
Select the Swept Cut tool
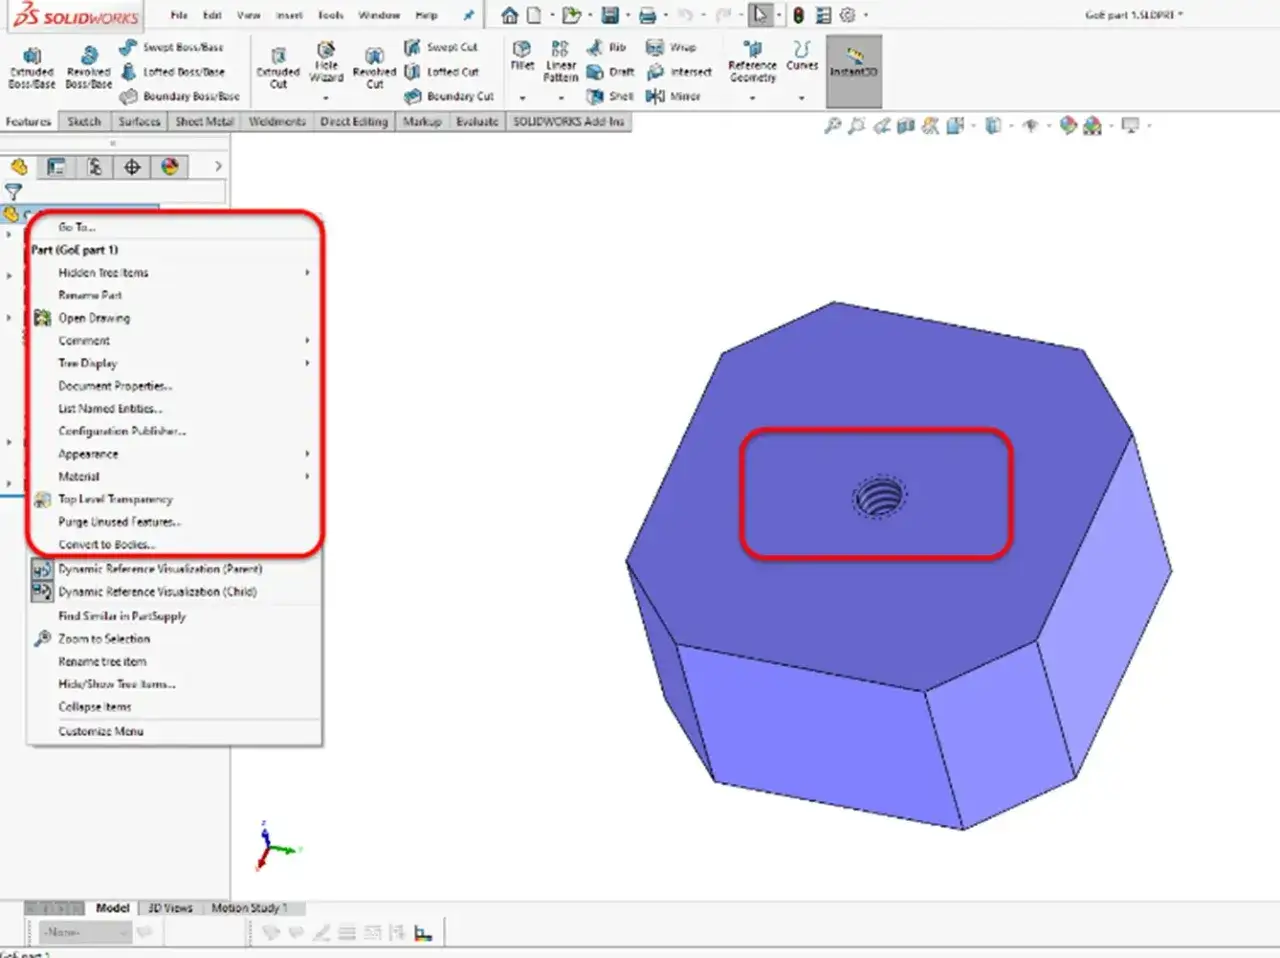[x=441, y=47]
